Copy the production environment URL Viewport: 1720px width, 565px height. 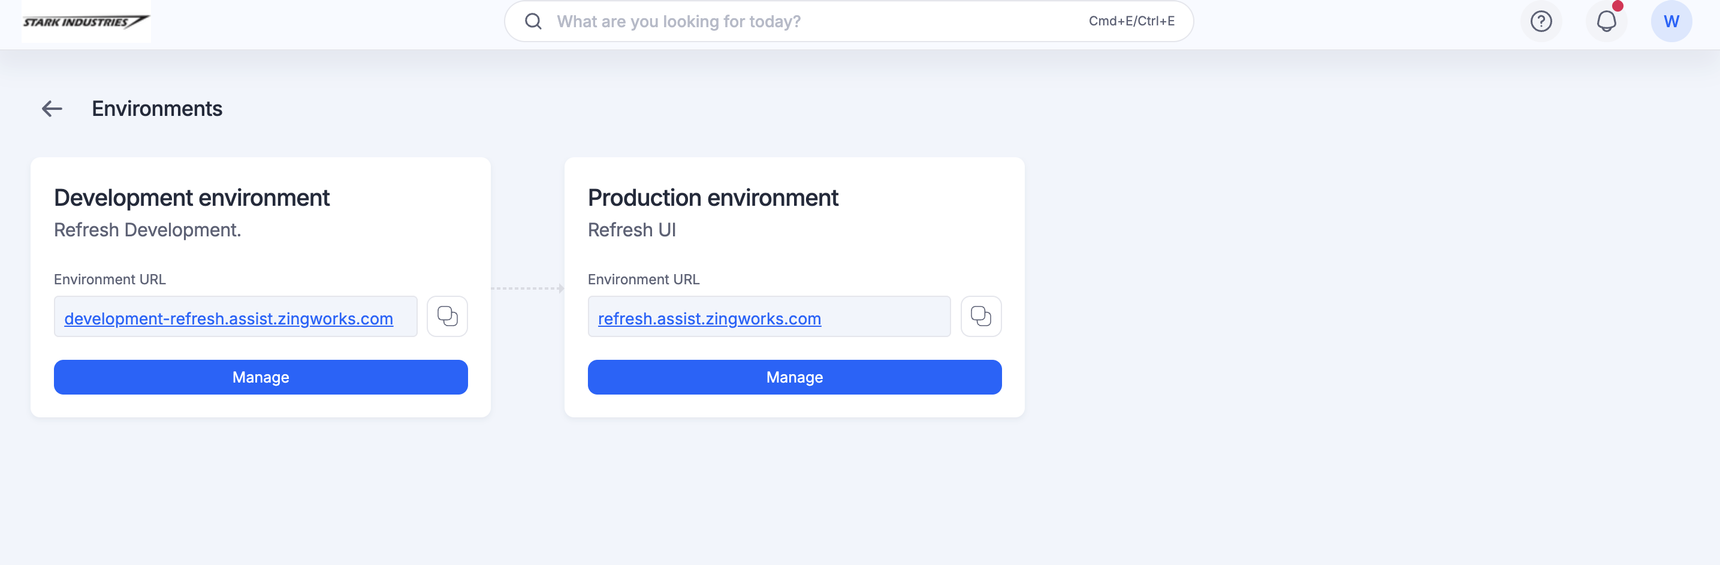pyautogui.click(x=981, y=317)
